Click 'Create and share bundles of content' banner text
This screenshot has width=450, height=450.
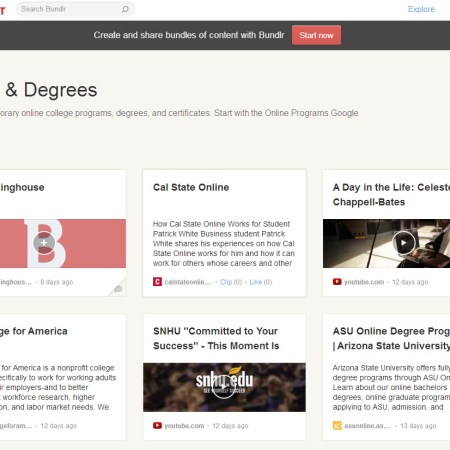point(189,35)
